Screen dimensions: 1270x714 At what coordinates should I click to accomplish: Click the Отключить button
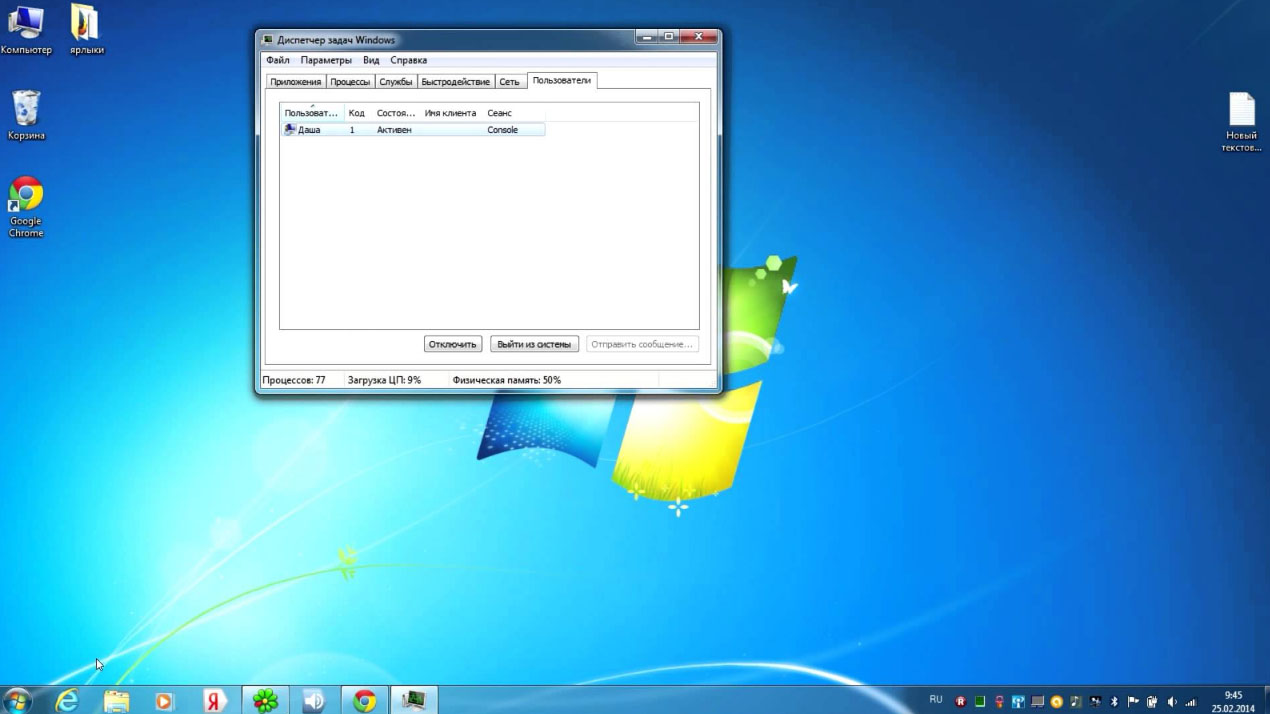point(452,344)
